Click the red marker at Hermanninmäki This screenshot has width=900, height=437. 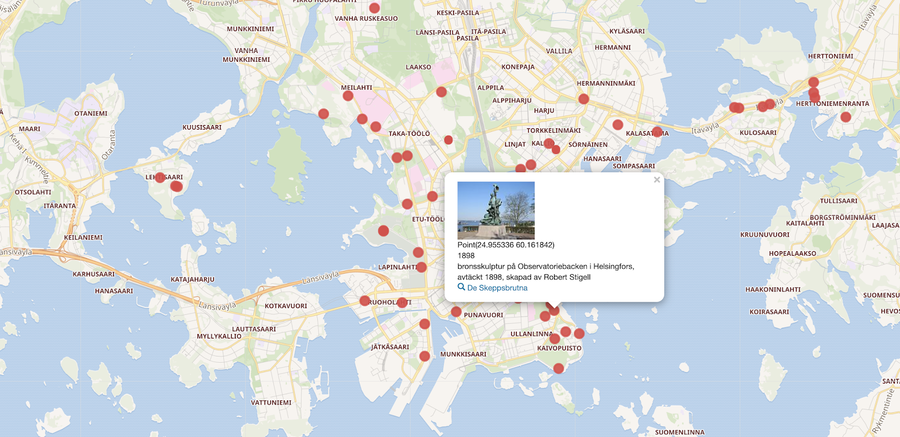click(583, 99)
